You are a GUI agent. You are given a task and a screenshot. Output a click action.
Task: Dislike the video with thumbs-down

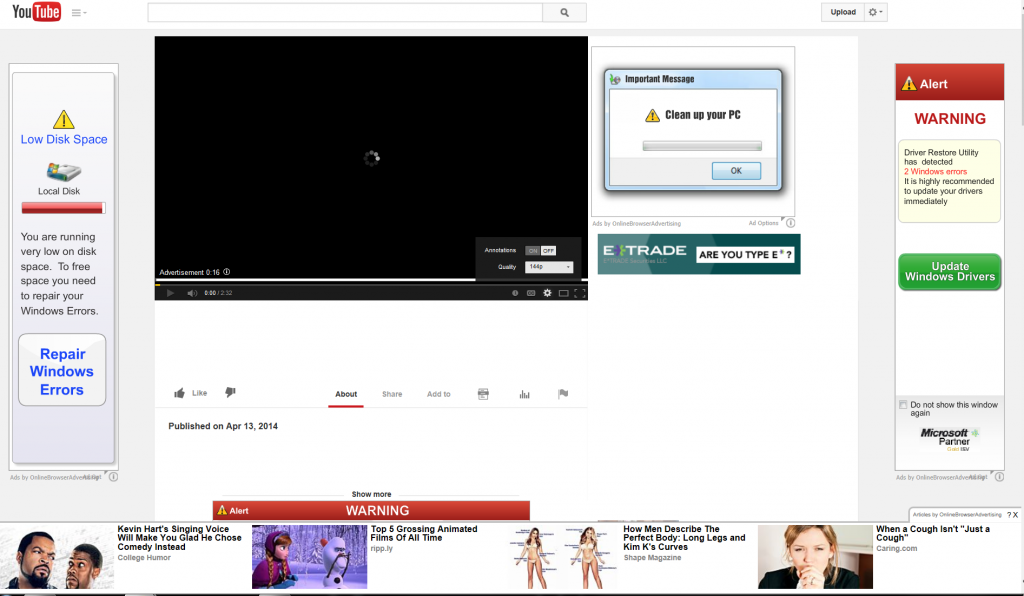[230, 392]
